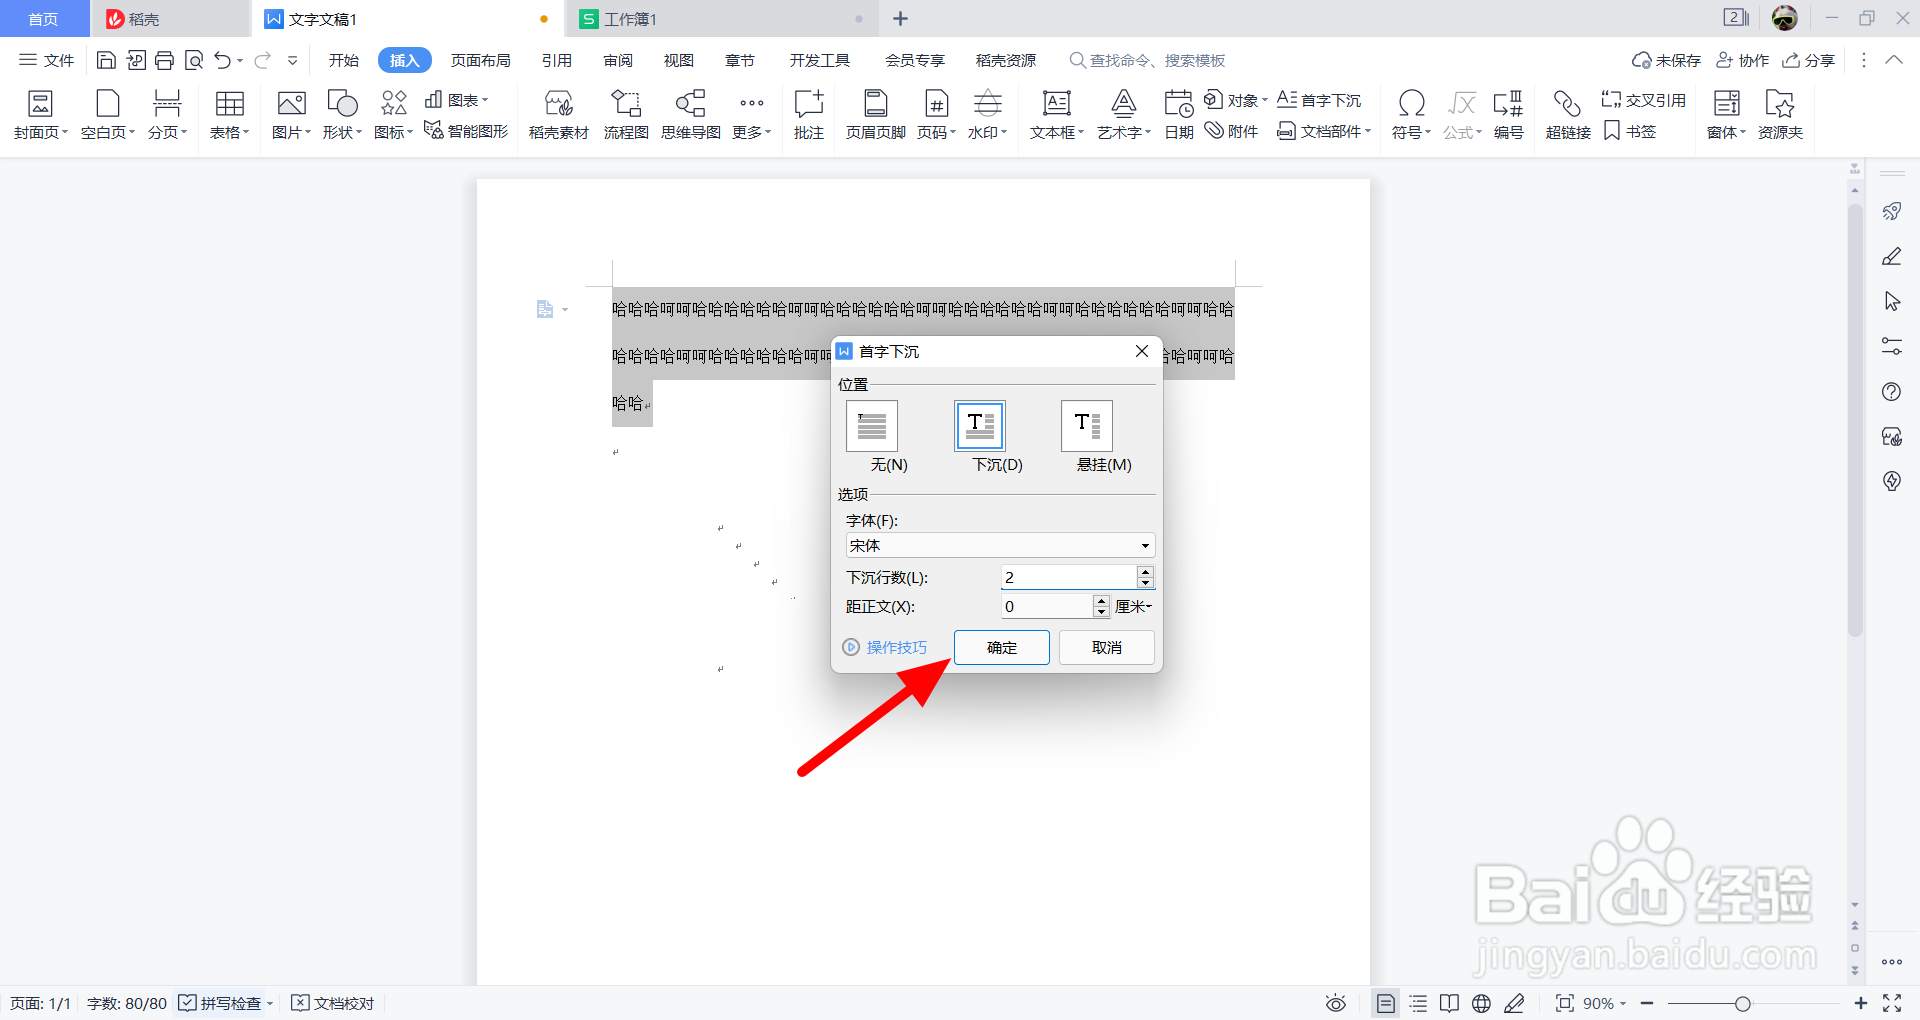1920x1020 pixels.
Task: Insert page numbers (页码)
Action: pyautogui.click(x=936, y=115)
